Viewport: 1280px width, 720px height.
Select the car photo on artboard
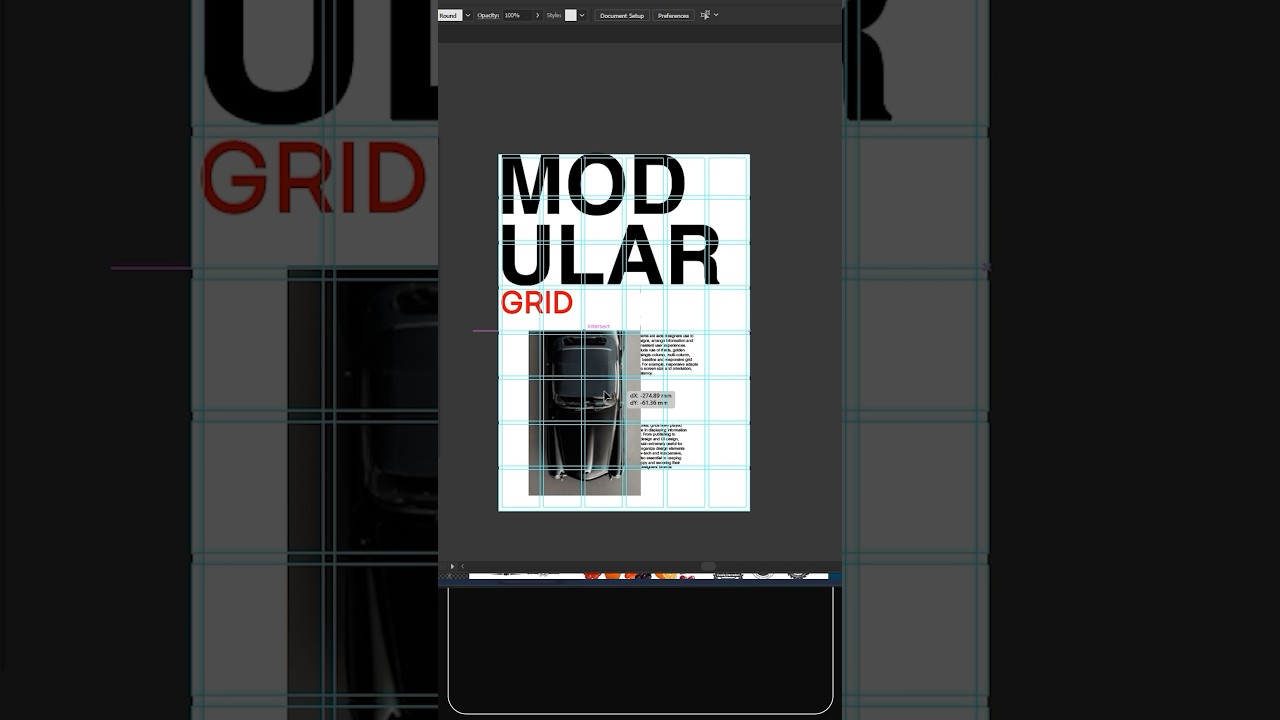coord(584,412)
